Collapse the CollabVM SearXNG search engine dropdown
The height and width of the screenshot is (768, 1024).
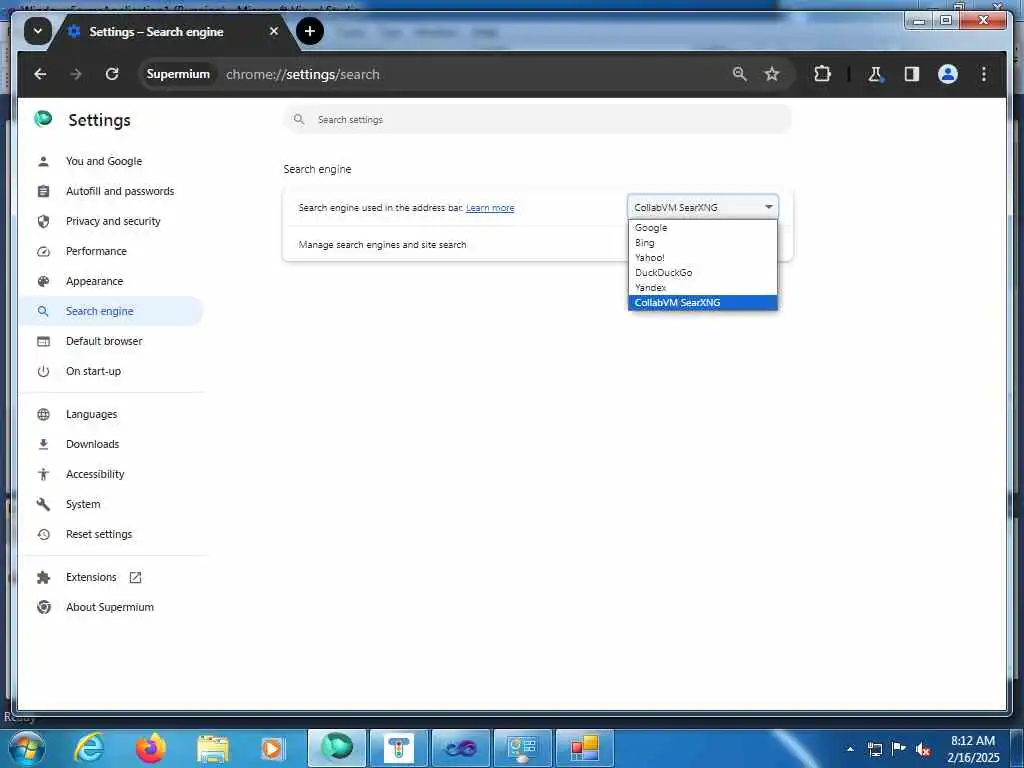(x=703, y=207)
